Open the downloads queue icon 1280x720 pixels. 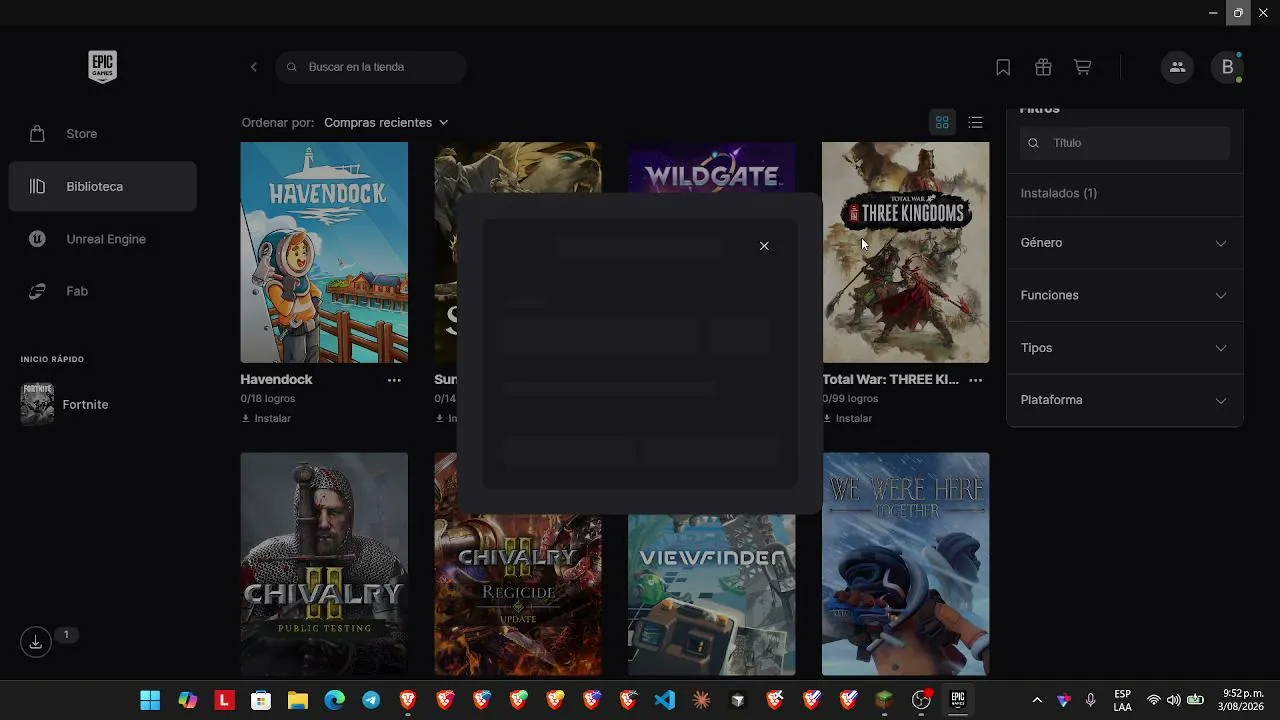[36, 642]
